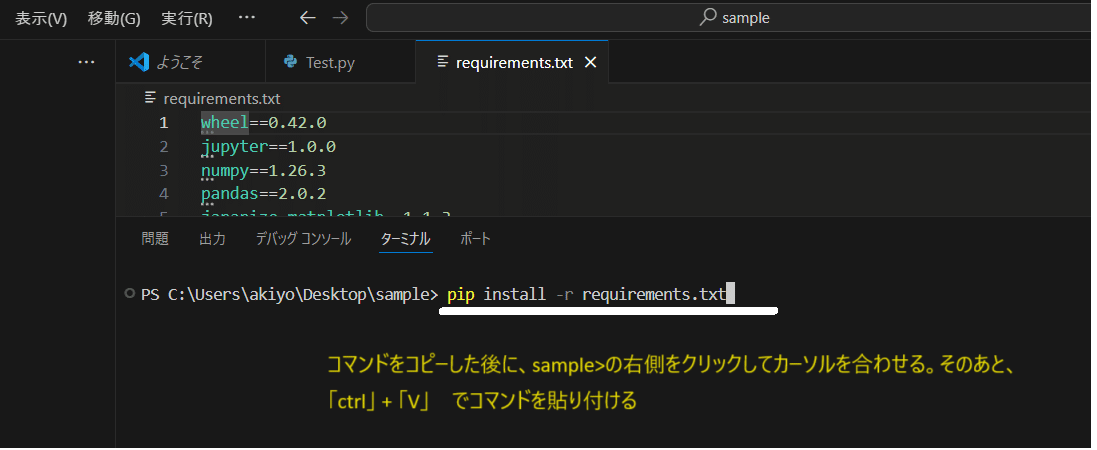Show the 出力 panel tab
The width and height of the screenshot is (1097, 450).
pos(213,239)
